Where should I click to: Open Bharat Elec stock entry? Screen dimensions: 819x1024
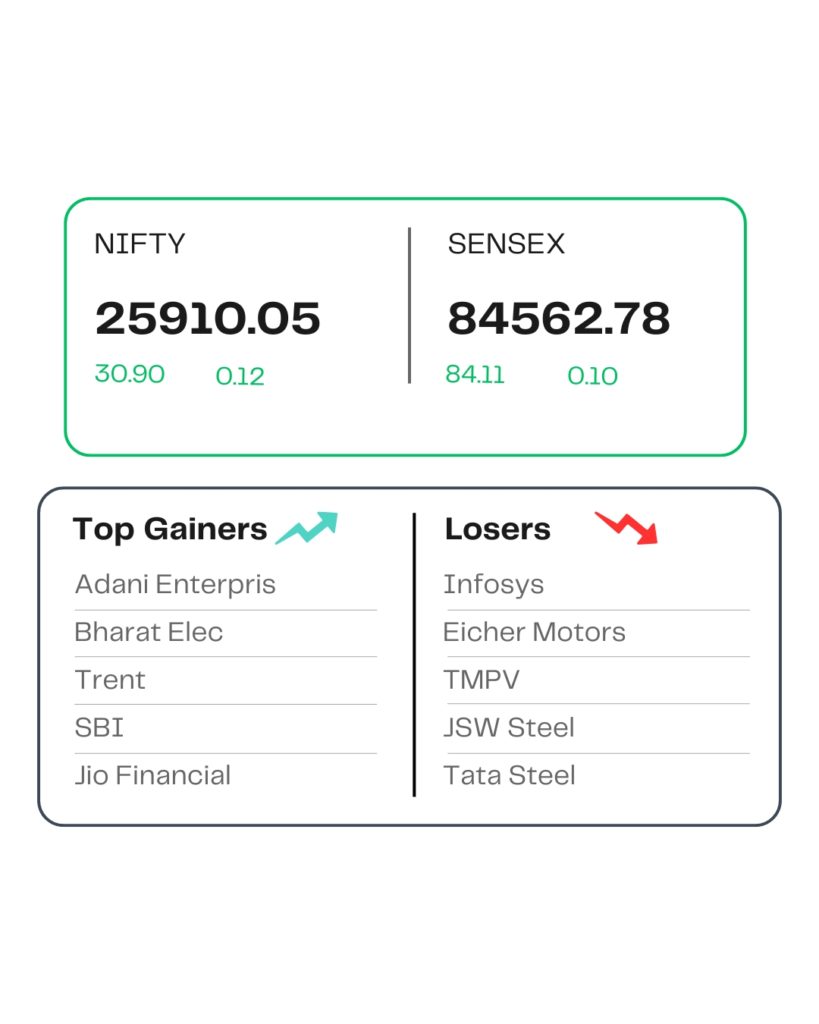(149, 632)
